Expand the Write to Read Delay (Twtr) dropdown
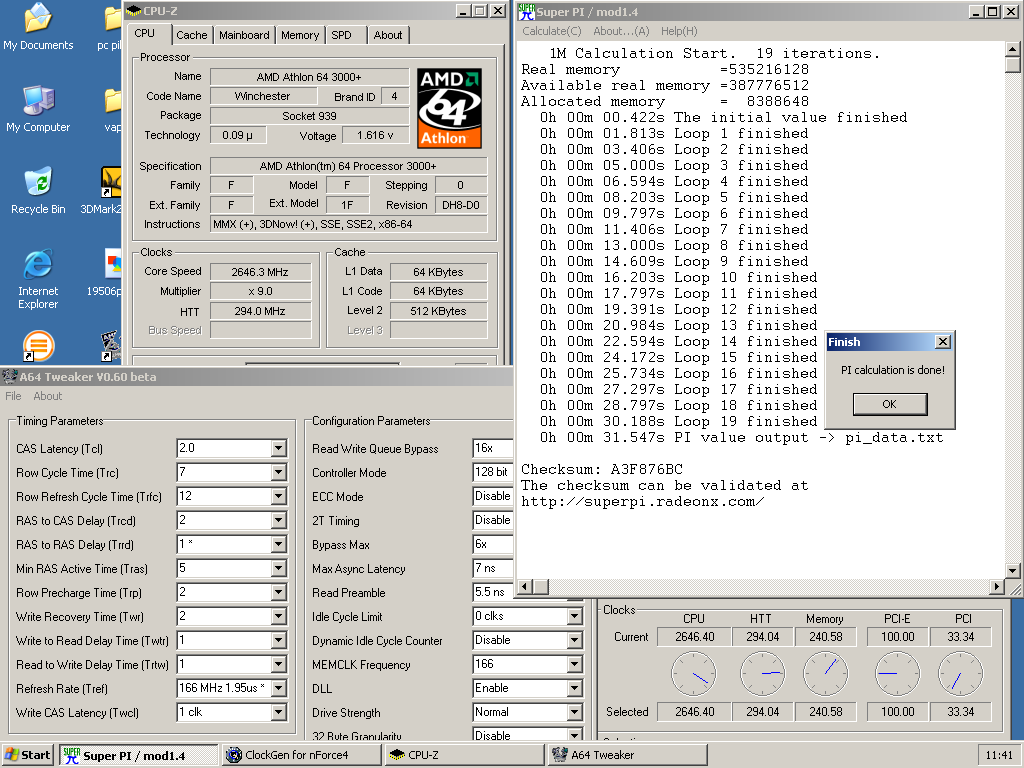The height and width of the screenshot is (768, 1024). 279,641
